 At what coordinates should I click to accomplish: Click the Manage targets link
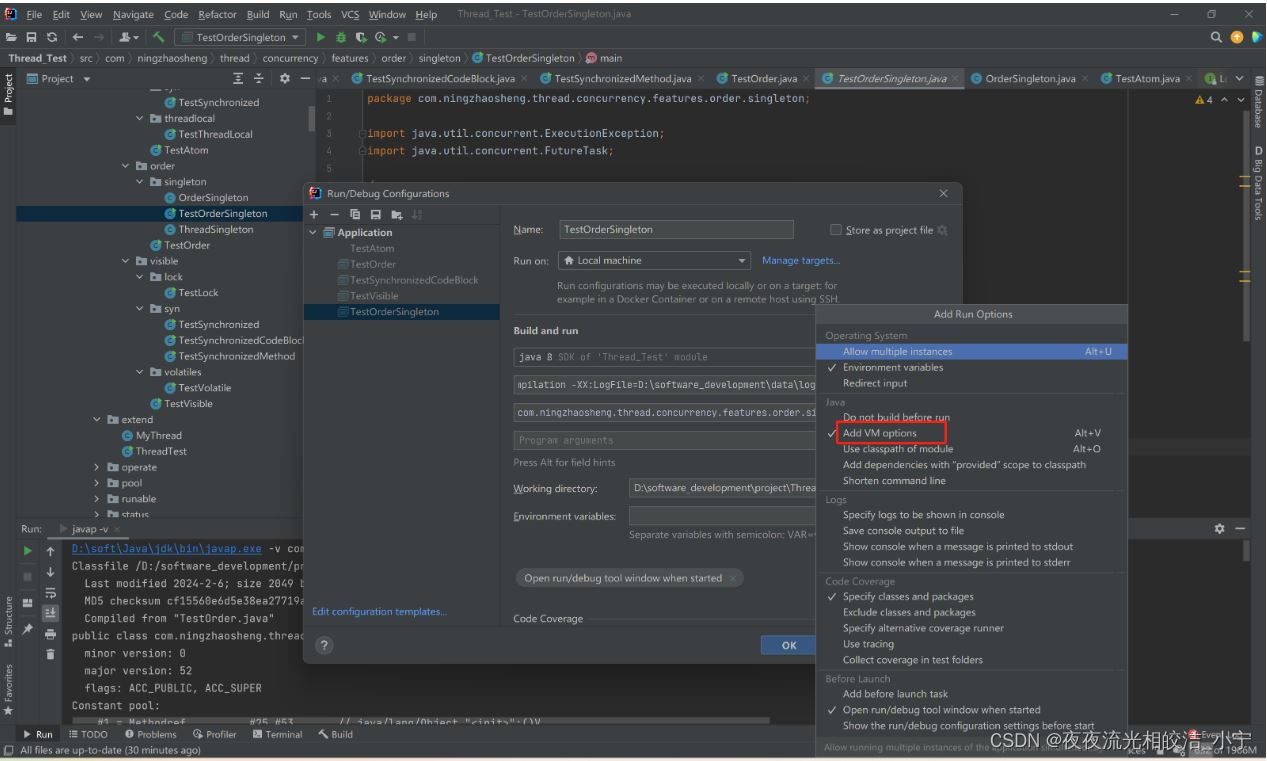[x=800, y=261]
